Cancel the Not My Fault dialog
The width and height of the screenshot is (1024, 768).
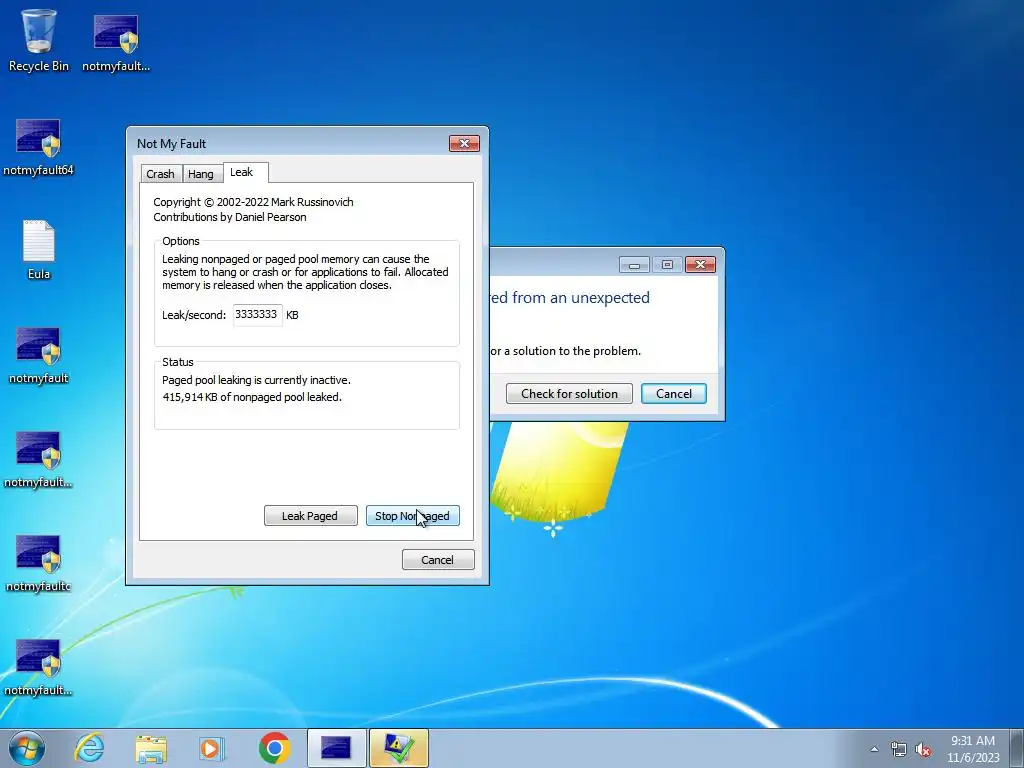pyautogui.click(x=438, y=560)
